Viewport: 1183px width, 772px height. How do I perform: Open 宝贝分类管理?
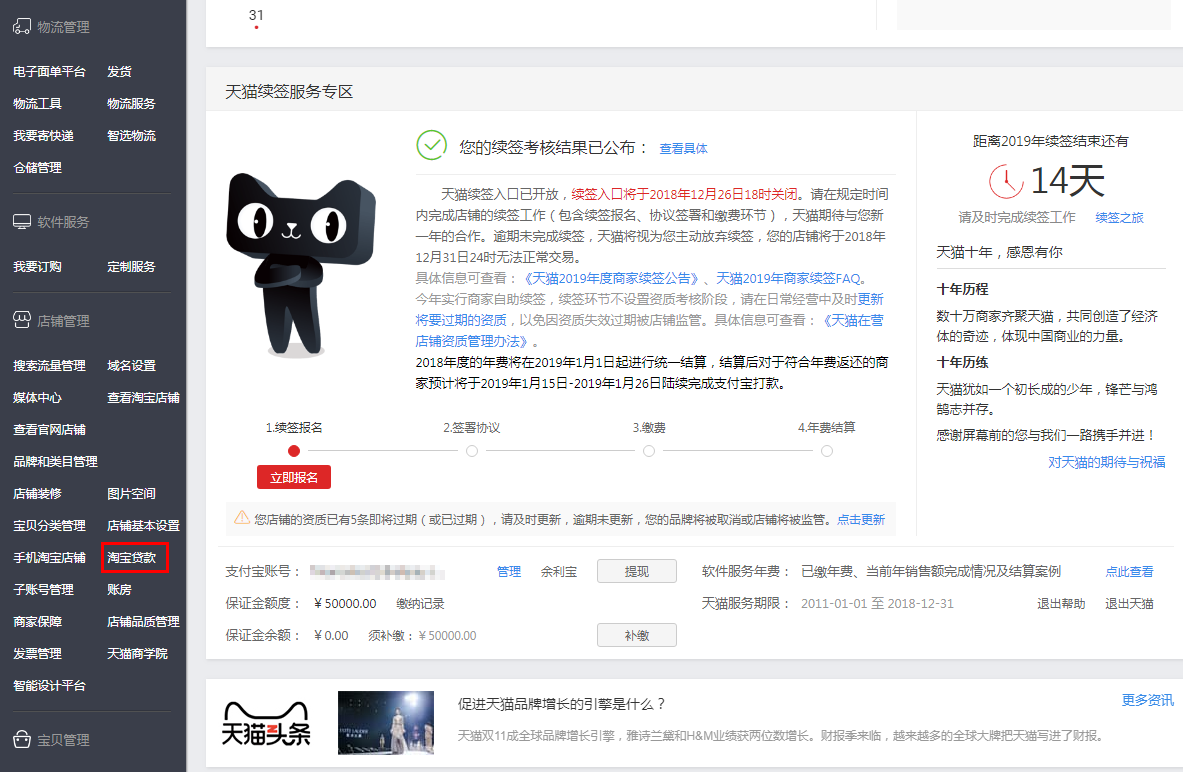(49, 525)
